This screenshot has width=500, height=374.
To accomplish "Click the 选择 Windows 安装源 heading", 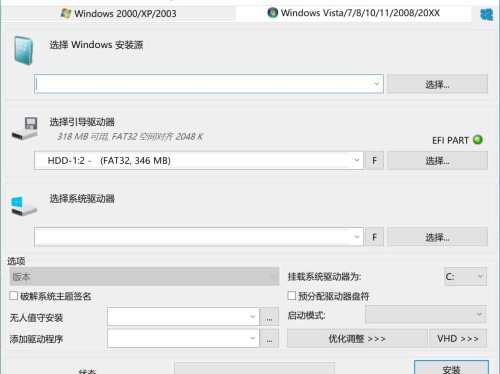I will tap(96, 45).
